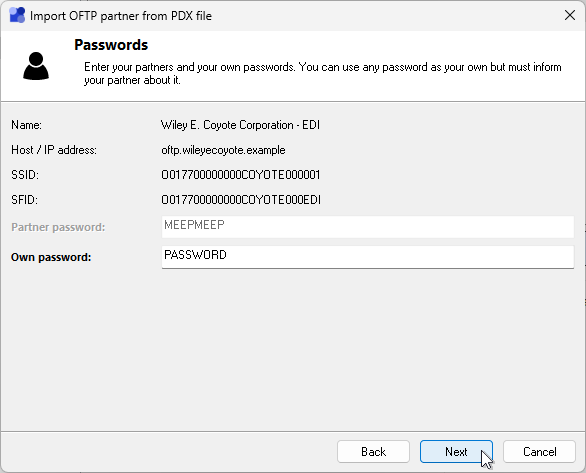The height and width of the screenshot is (473, 586).
Task: Close the Import OFTP partner dialog
Action: pos(570,15)
